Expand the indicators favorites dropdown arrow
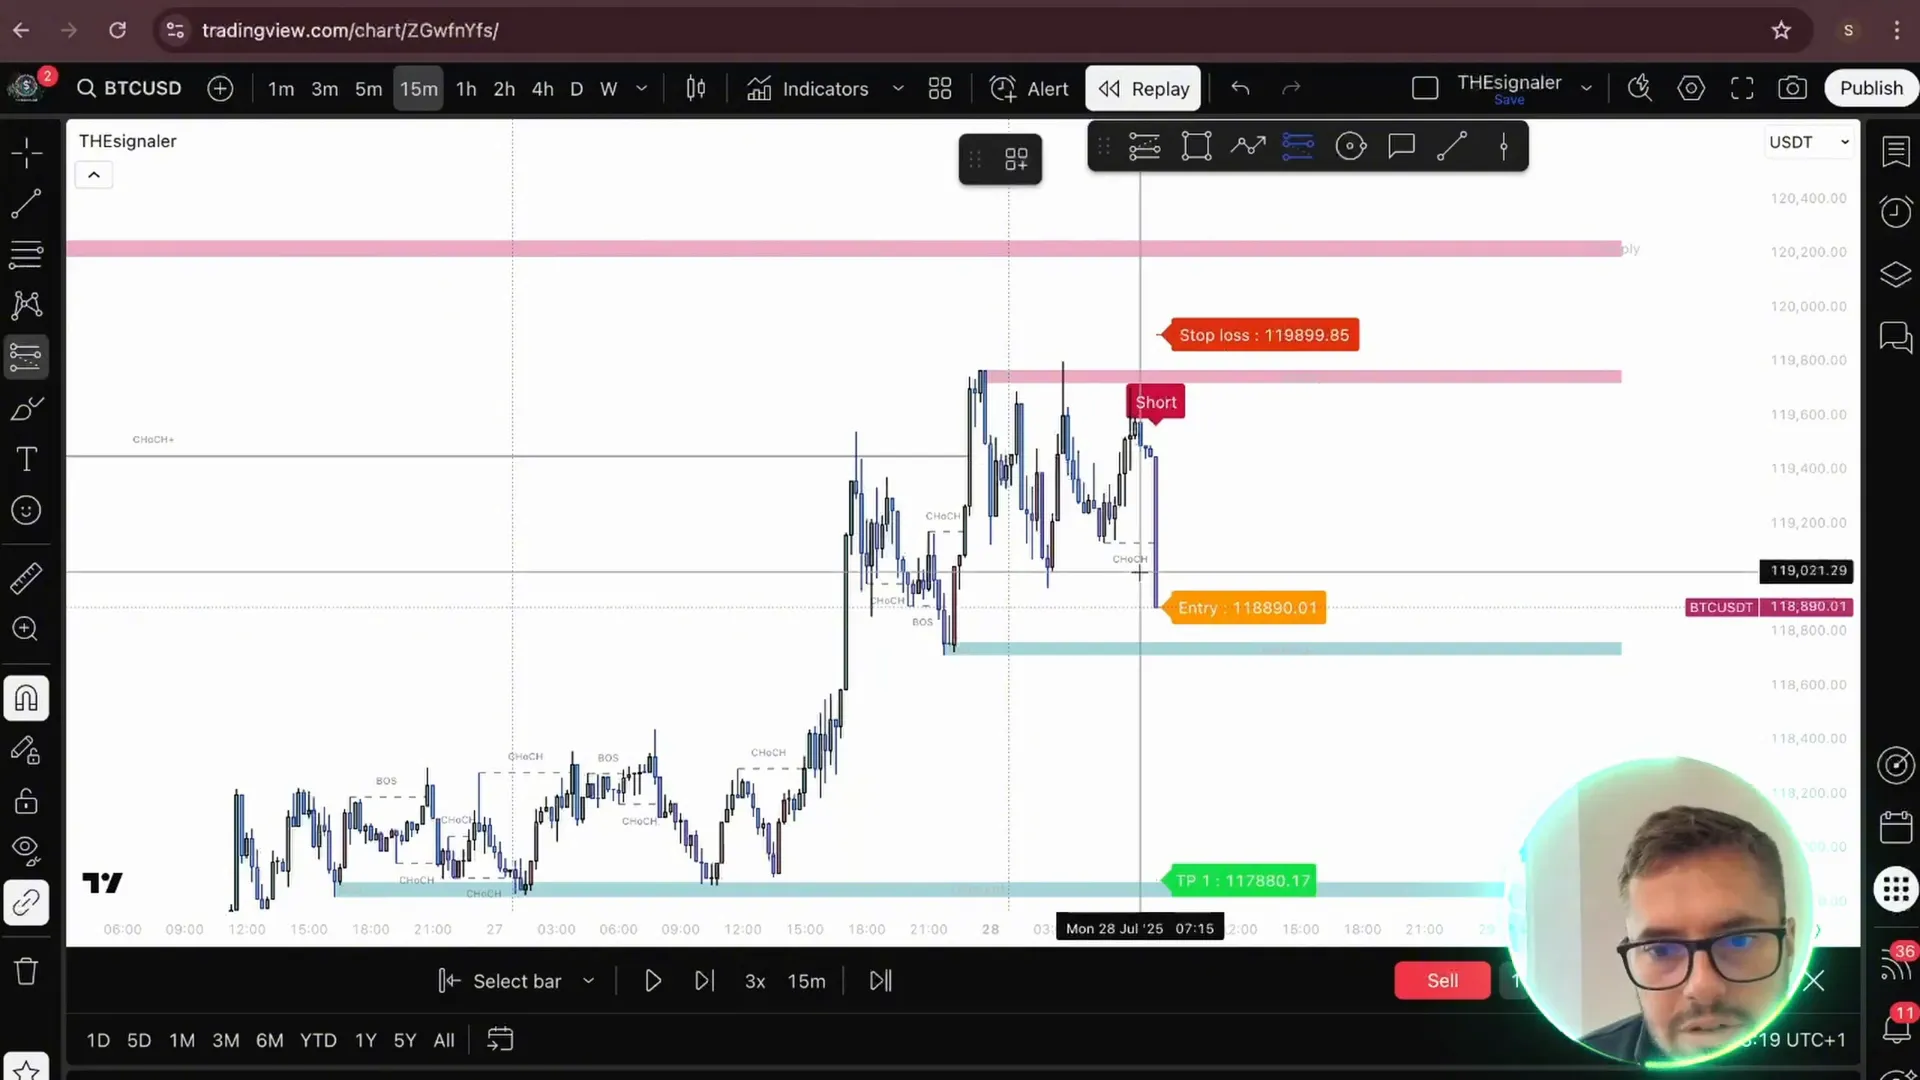 tap(898, 89)
